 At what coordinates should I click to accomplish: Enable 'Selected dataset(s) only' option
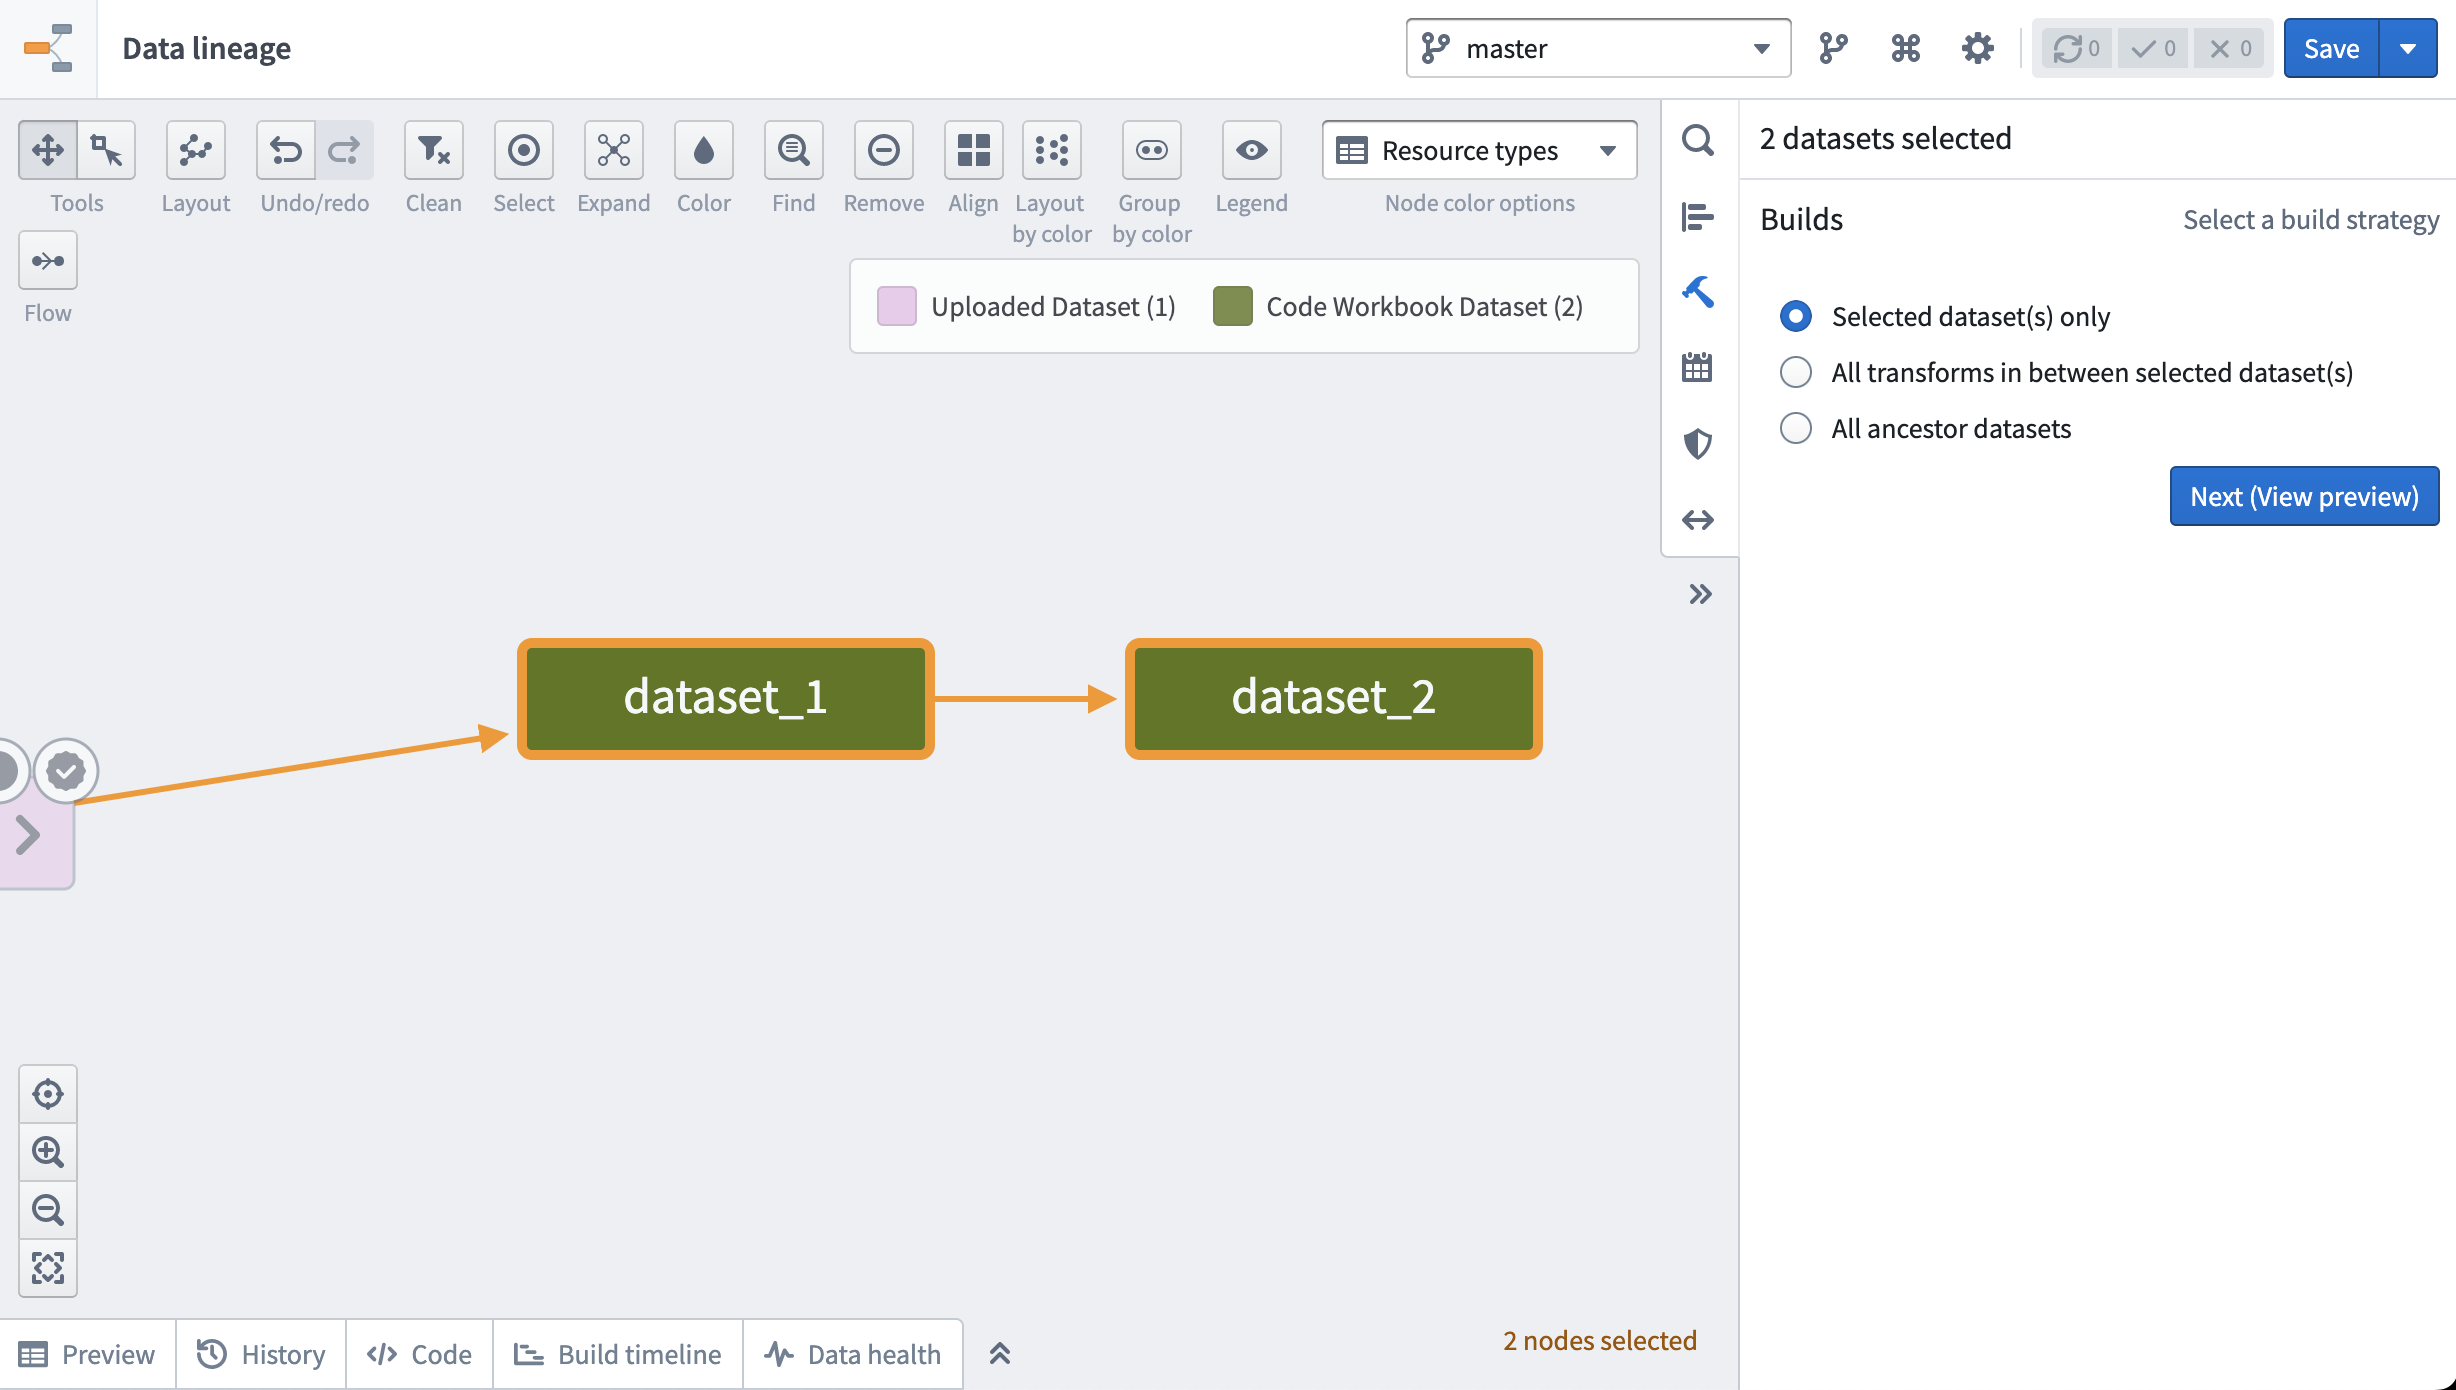[x=1793, y=315]
